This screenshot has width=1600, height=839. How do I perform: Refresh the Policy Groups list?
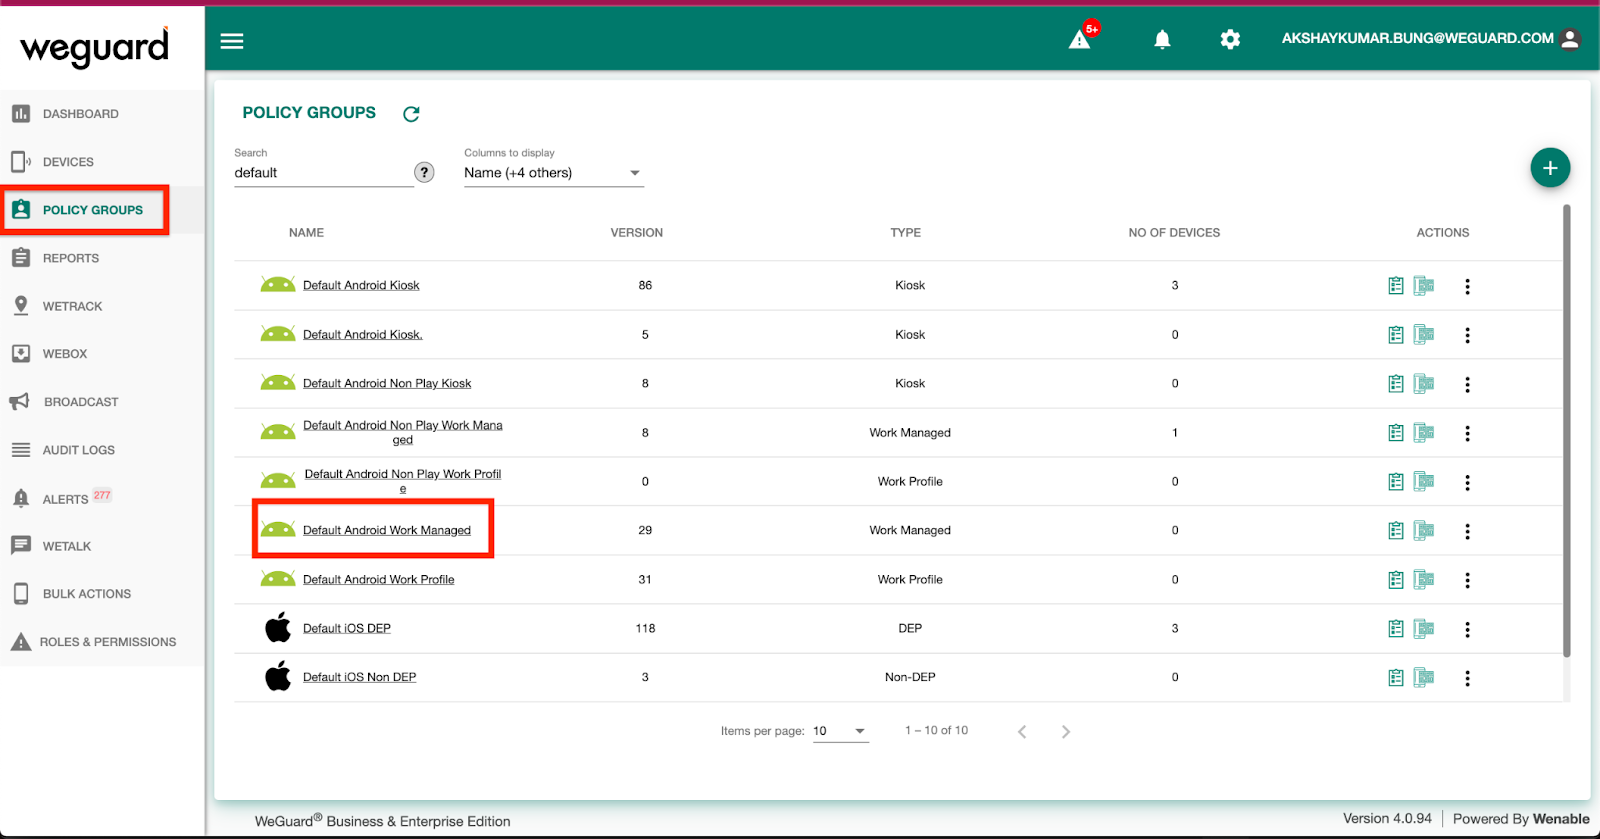pos(411,114)
